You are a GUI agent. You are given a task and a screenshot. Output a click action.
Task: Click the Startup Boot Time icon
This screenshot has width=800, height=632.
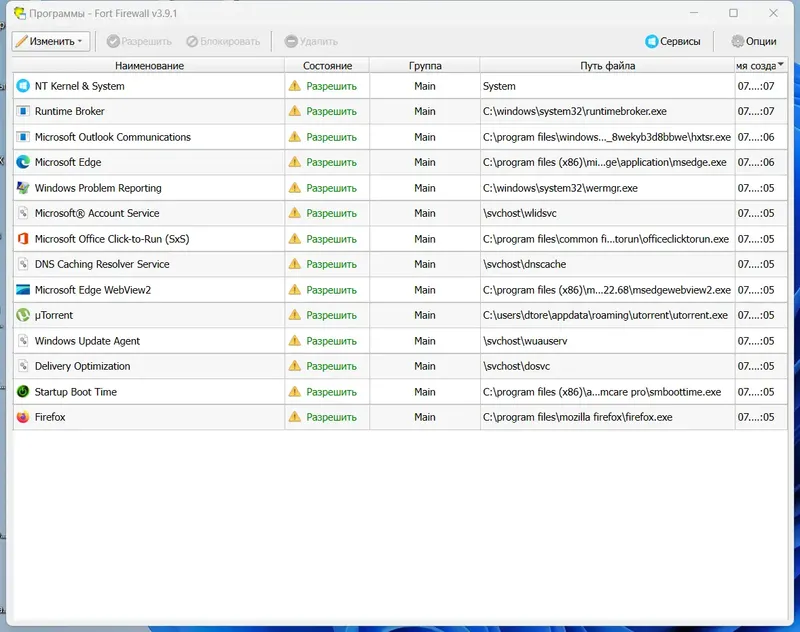click(x=23, y=392)
